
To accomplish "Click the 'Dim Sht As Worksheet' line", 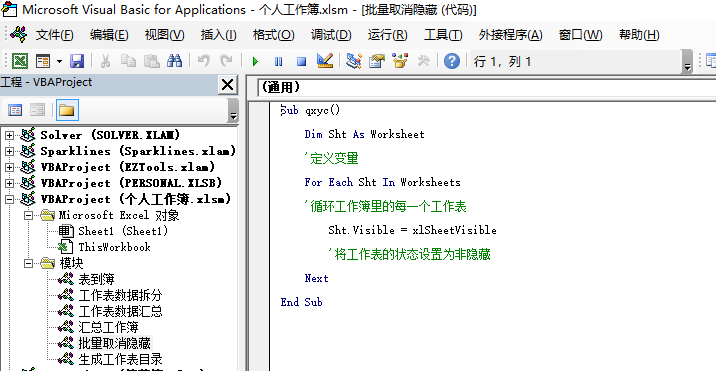I will [x=364, y=134].
